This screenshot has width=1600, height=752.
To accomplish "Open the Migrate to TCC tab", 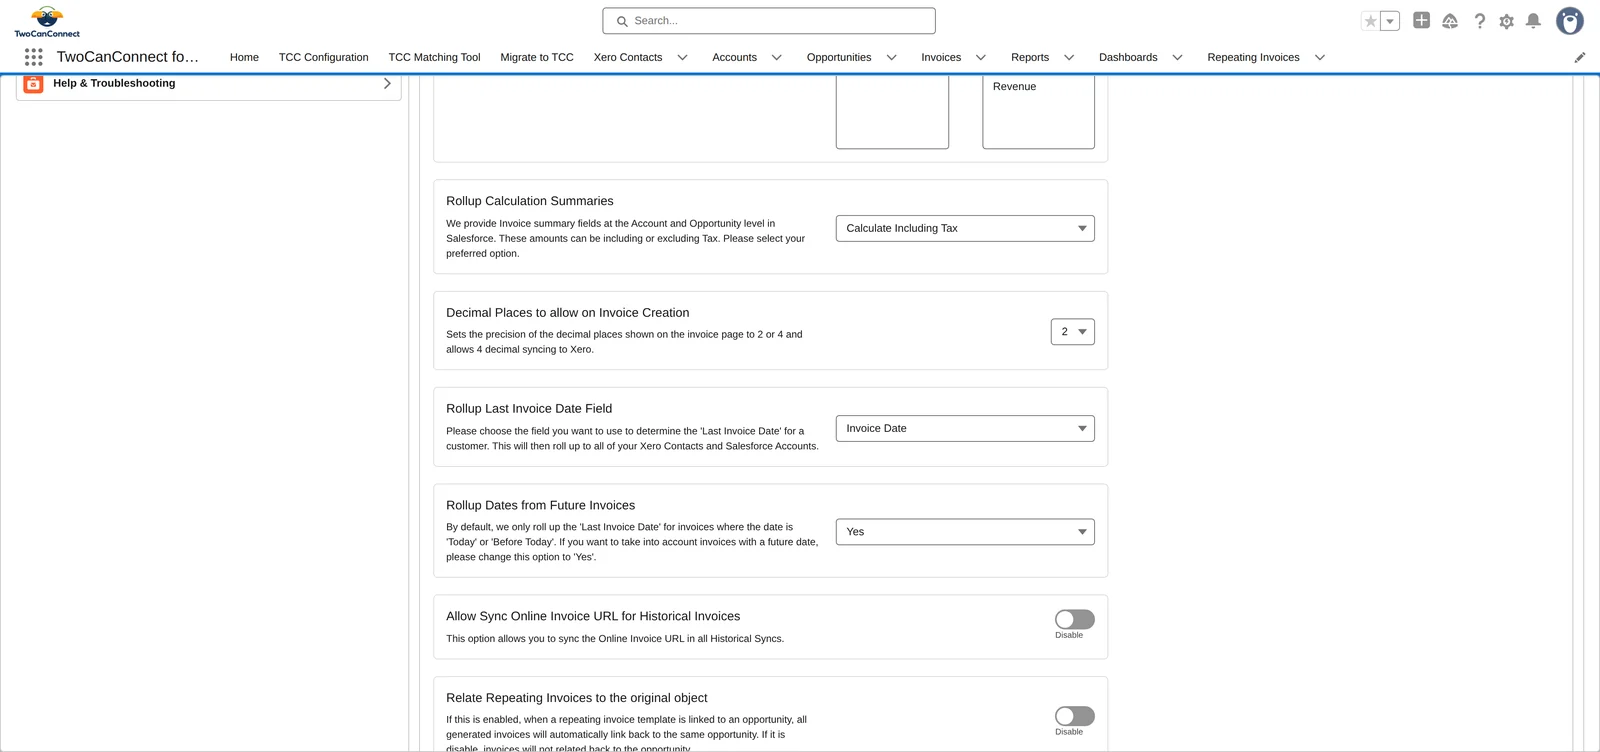I will 537,57.
